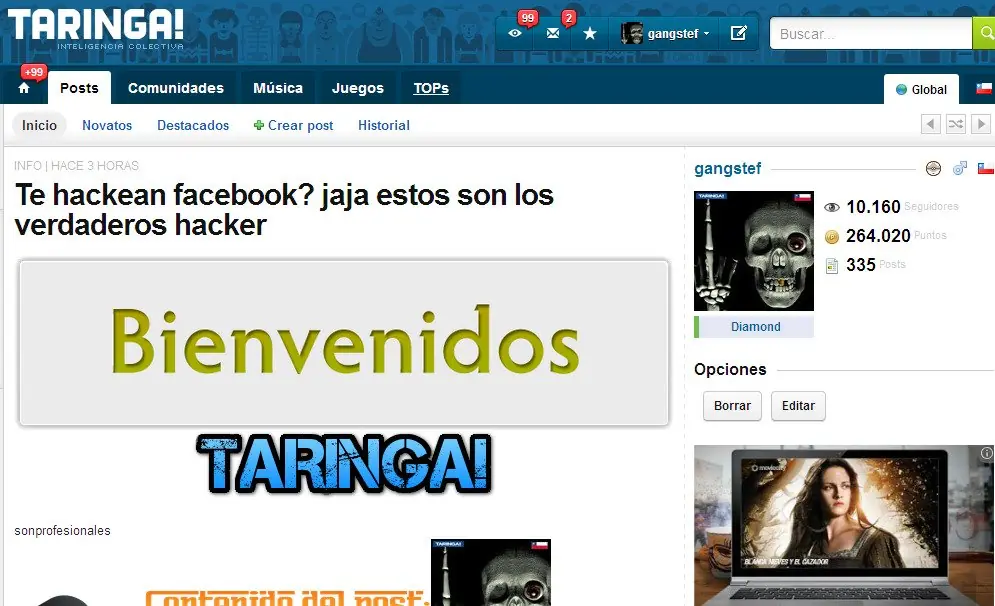This screenshot has height=606, width=995.
Task: Open gangstef skull avatar in sidebar
Action: pyautogui.click(x=754, y=251)
